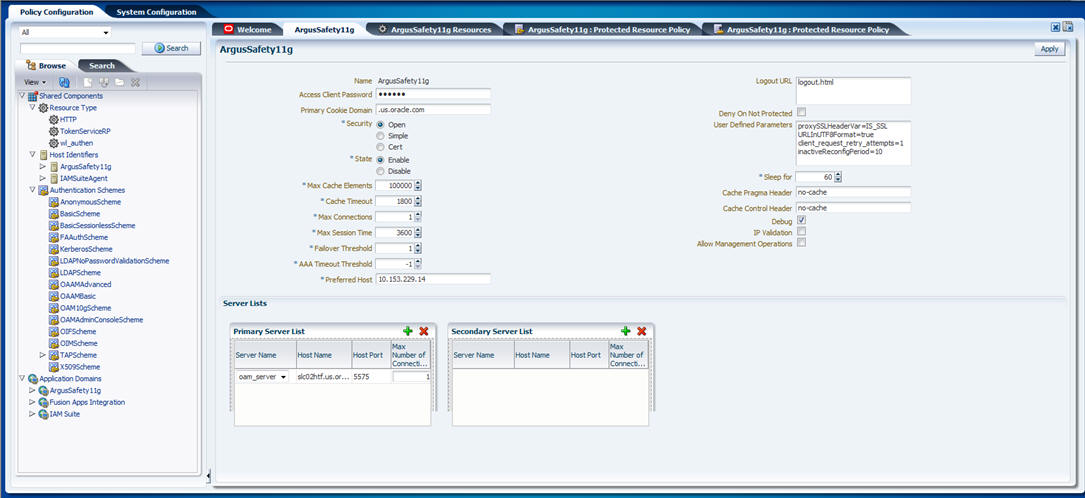This screenshot has width=1085, height=498.
Task: Open the X509Scheme tree item
Action: pos(80,367)
